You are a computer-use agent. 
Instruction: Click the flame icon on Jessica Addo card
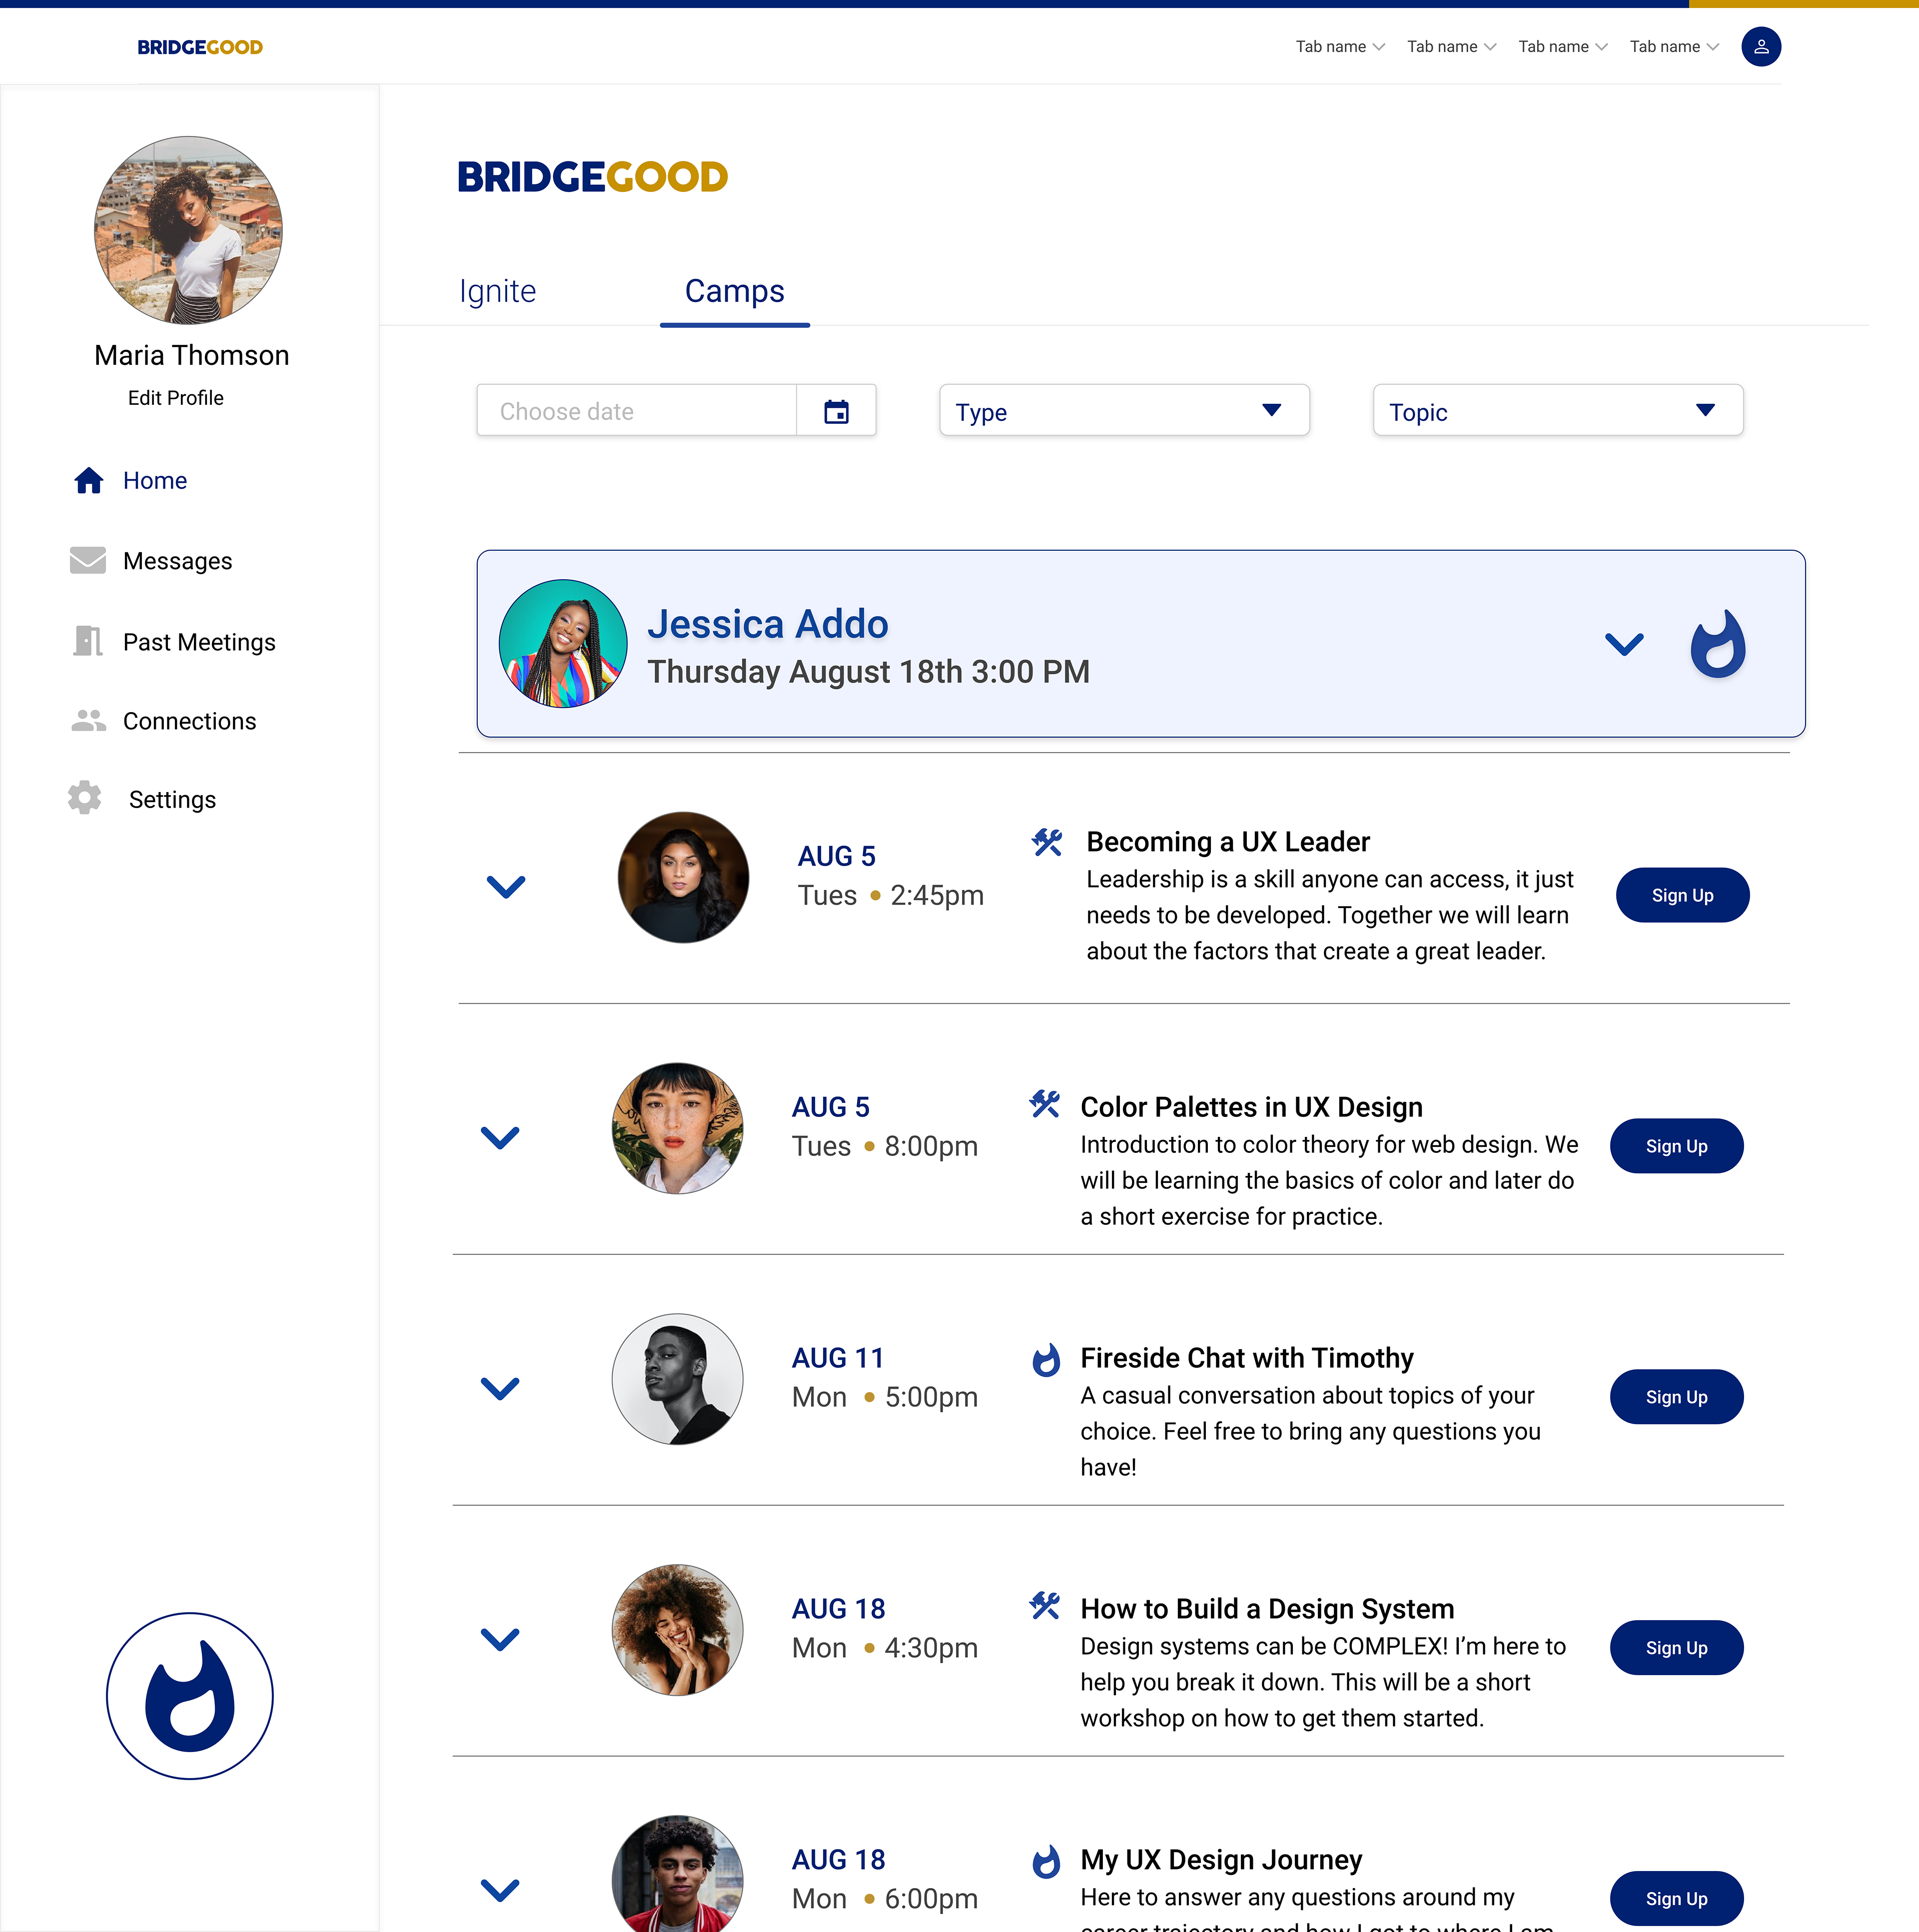click(1718, 643)
